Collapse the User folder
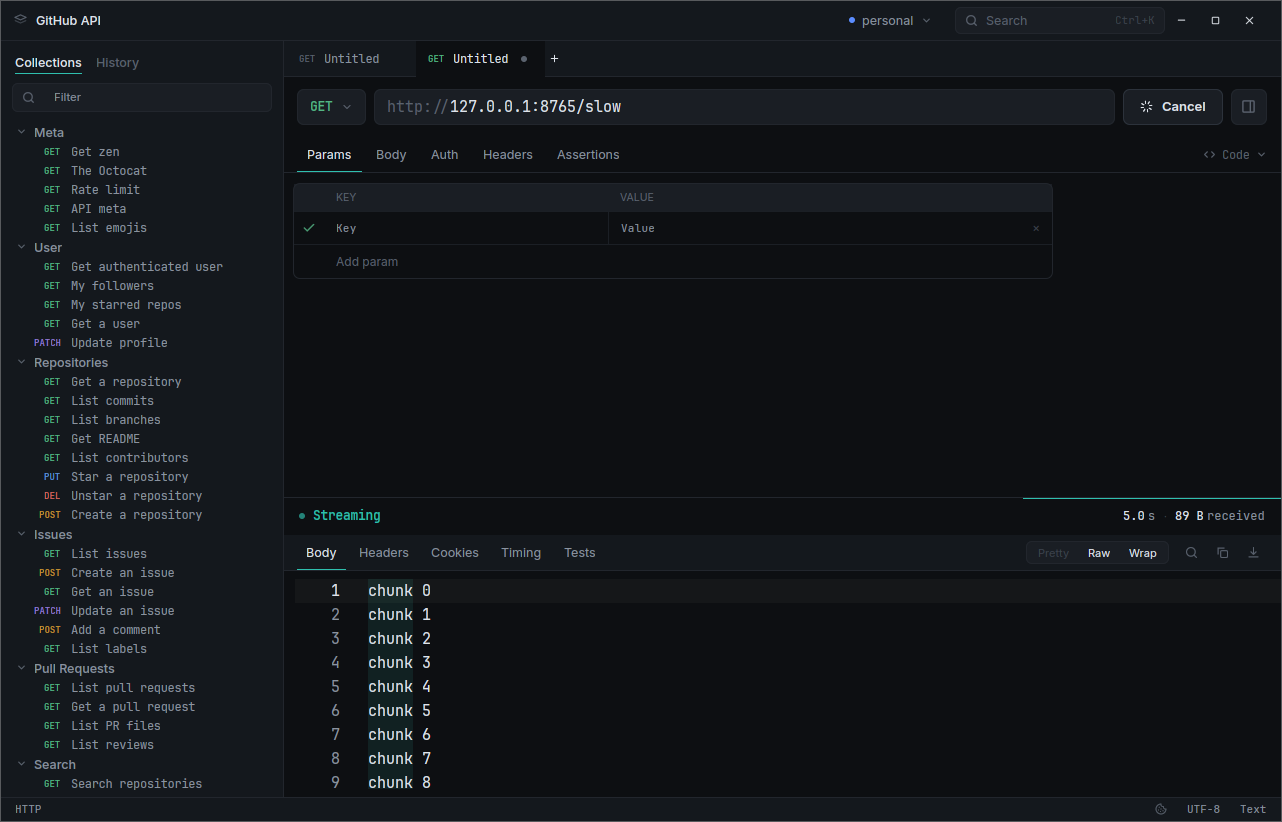Image resolution: width=1282 pixels, height=822 pixels. [40, 247]
